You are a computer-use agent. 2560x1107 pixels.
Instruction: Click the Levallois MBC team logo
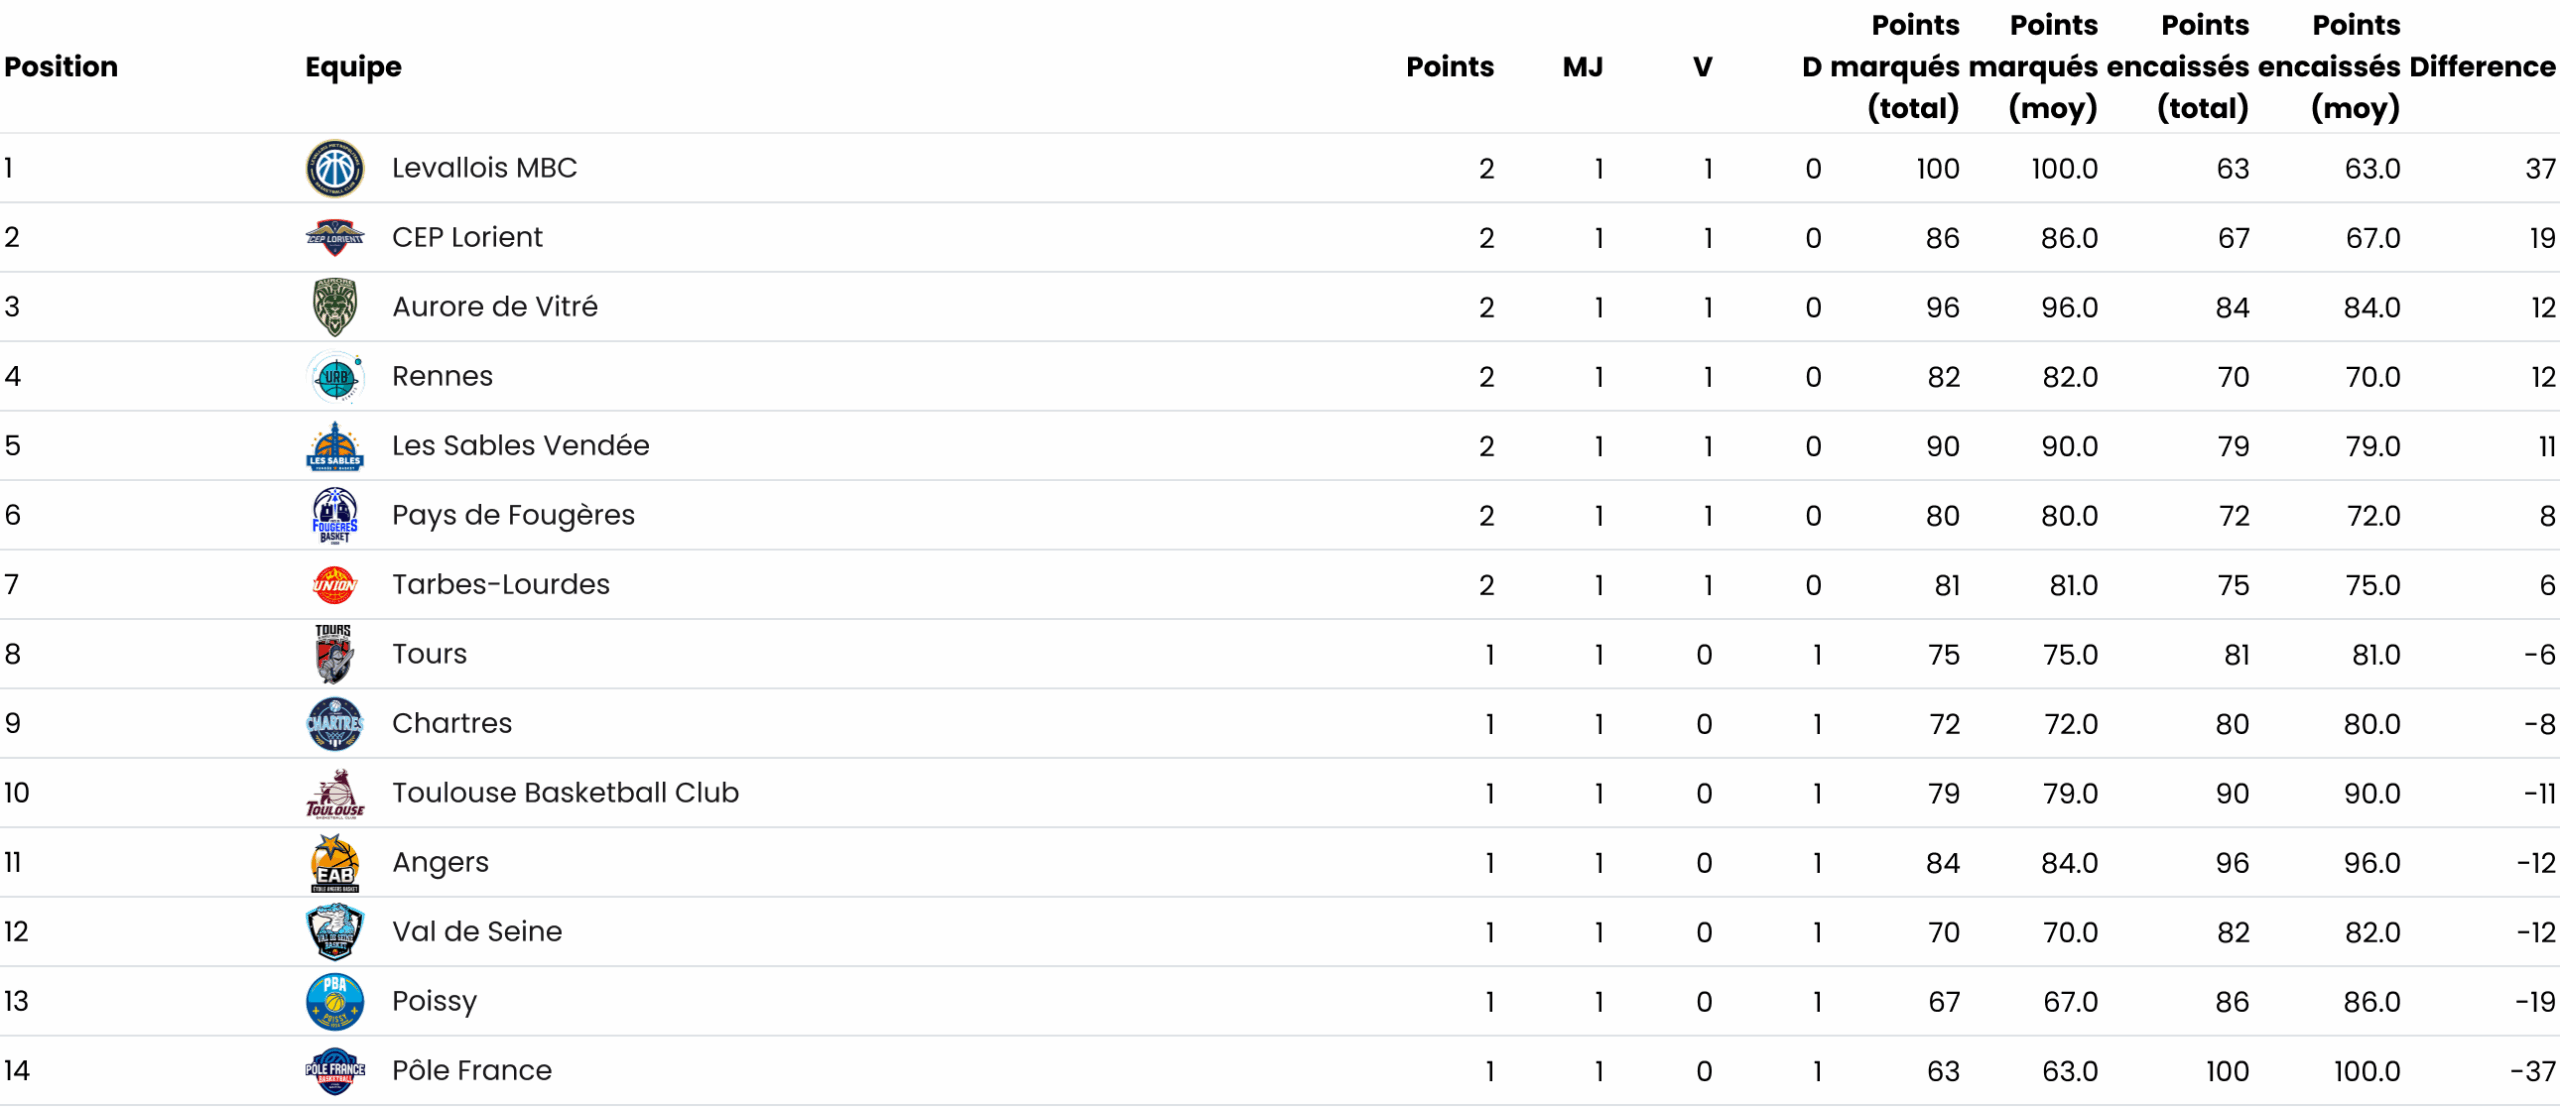[x=334, y=168]
